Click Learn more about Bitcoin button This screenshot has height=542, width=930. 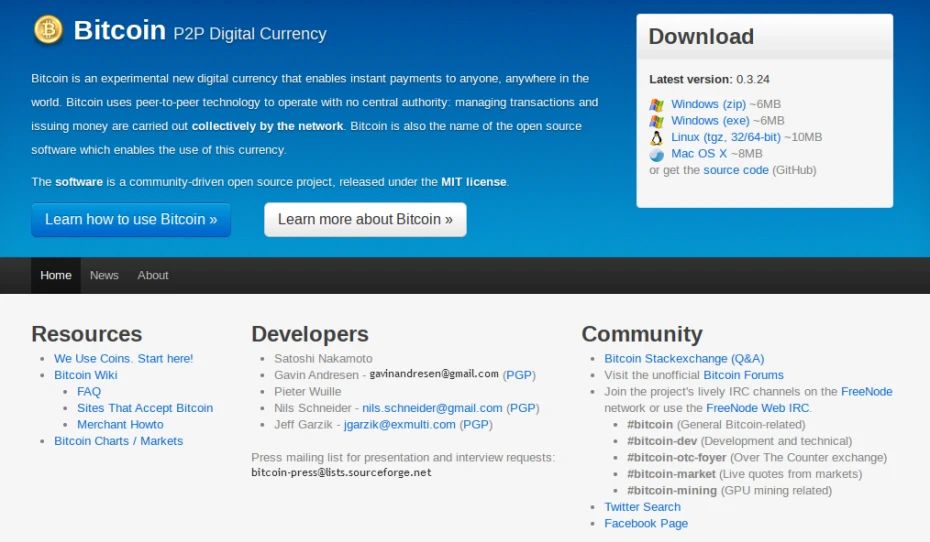(365, 219)
